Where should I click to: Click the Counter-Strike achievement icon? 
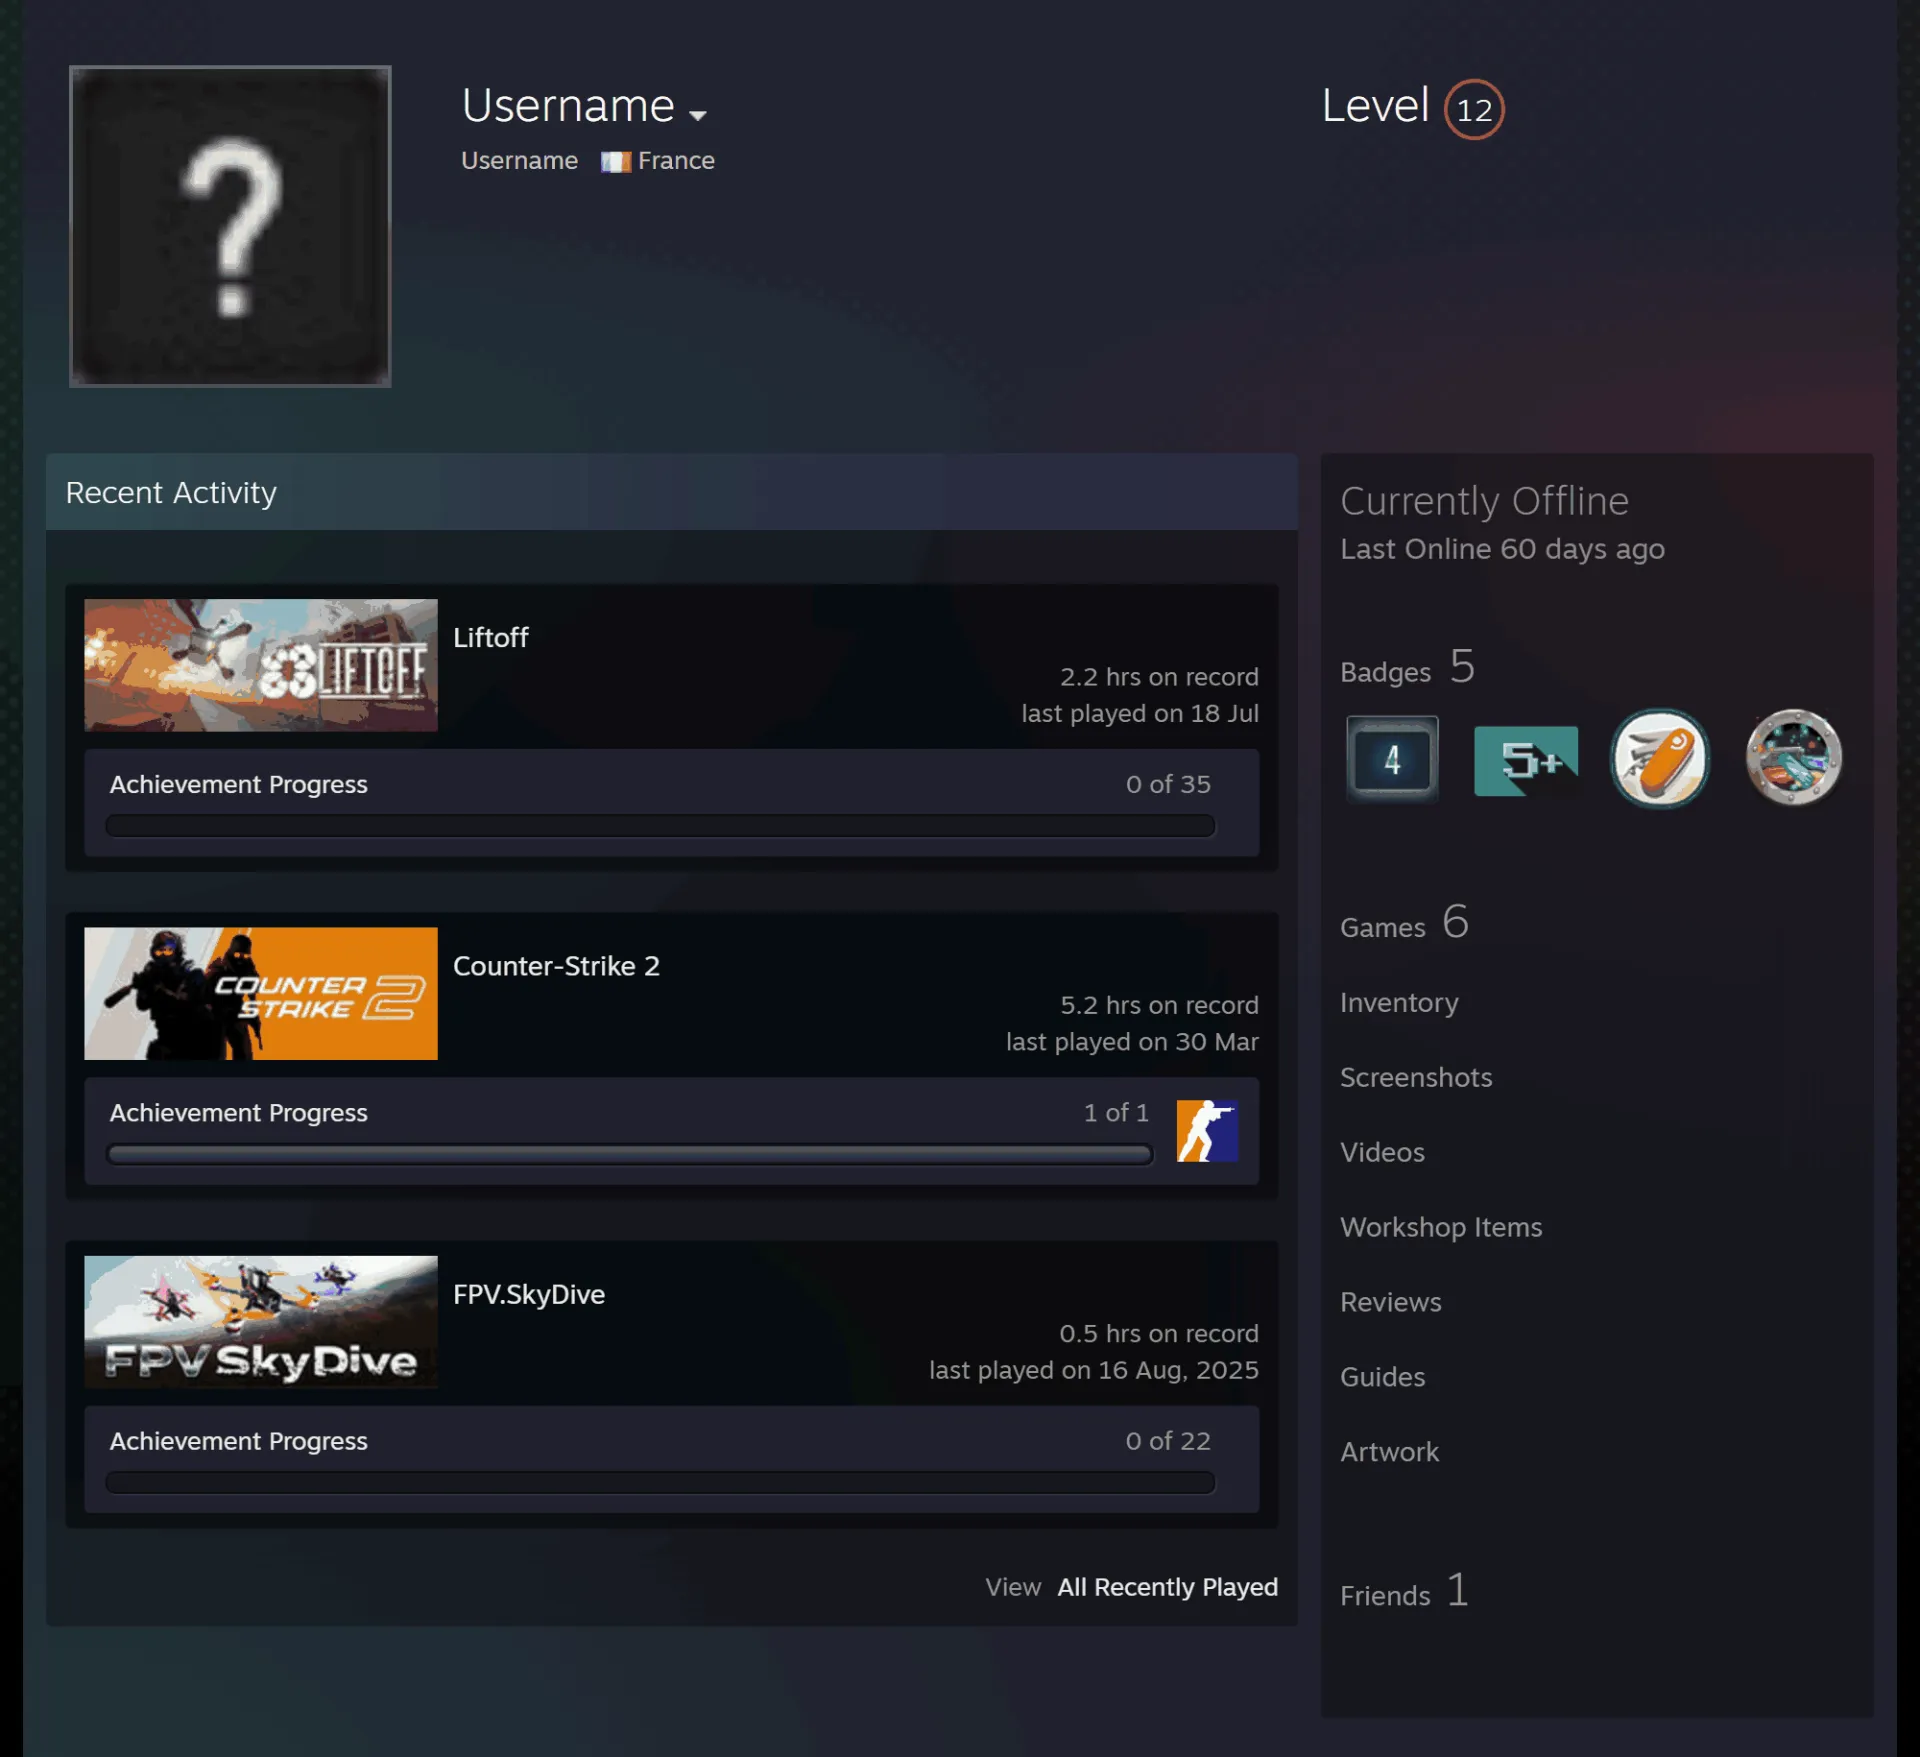tap(1207, 1131)
